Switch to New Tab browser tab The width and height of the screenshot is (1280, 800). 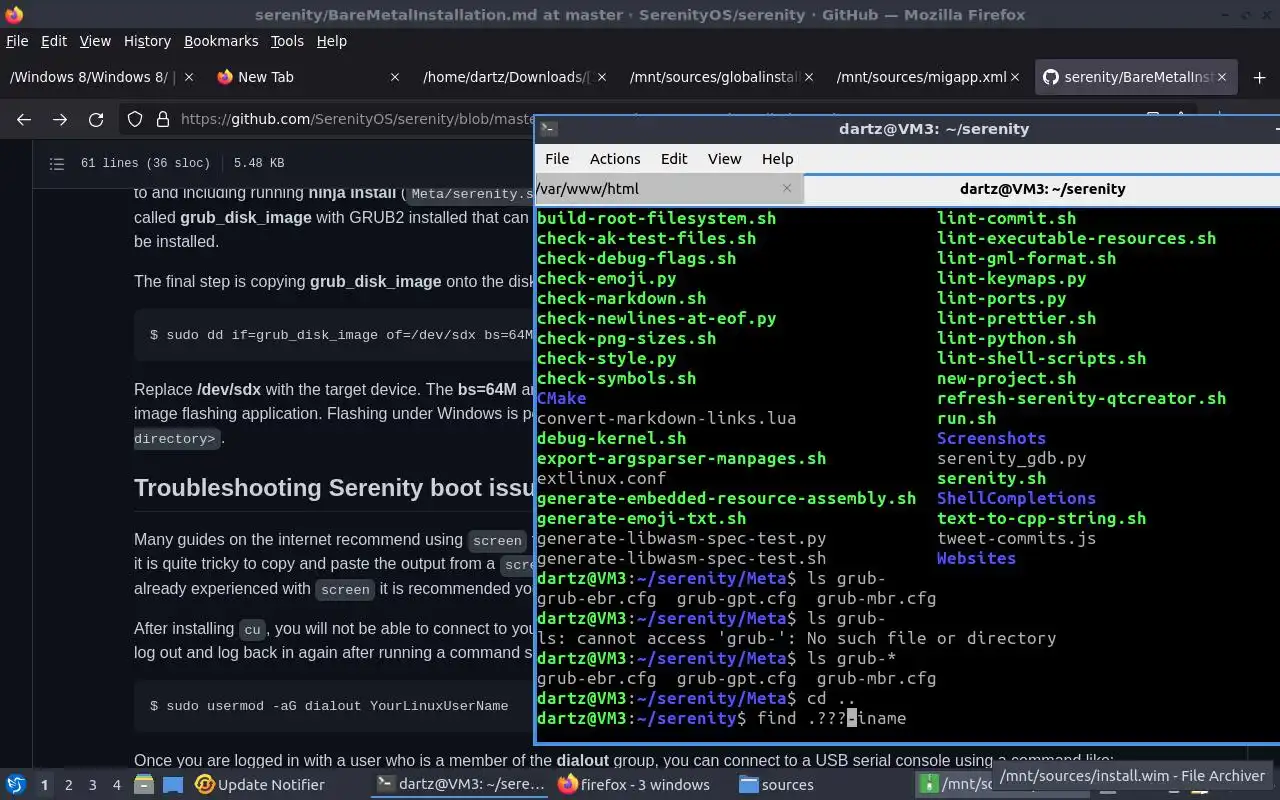[x=308, y=77]
